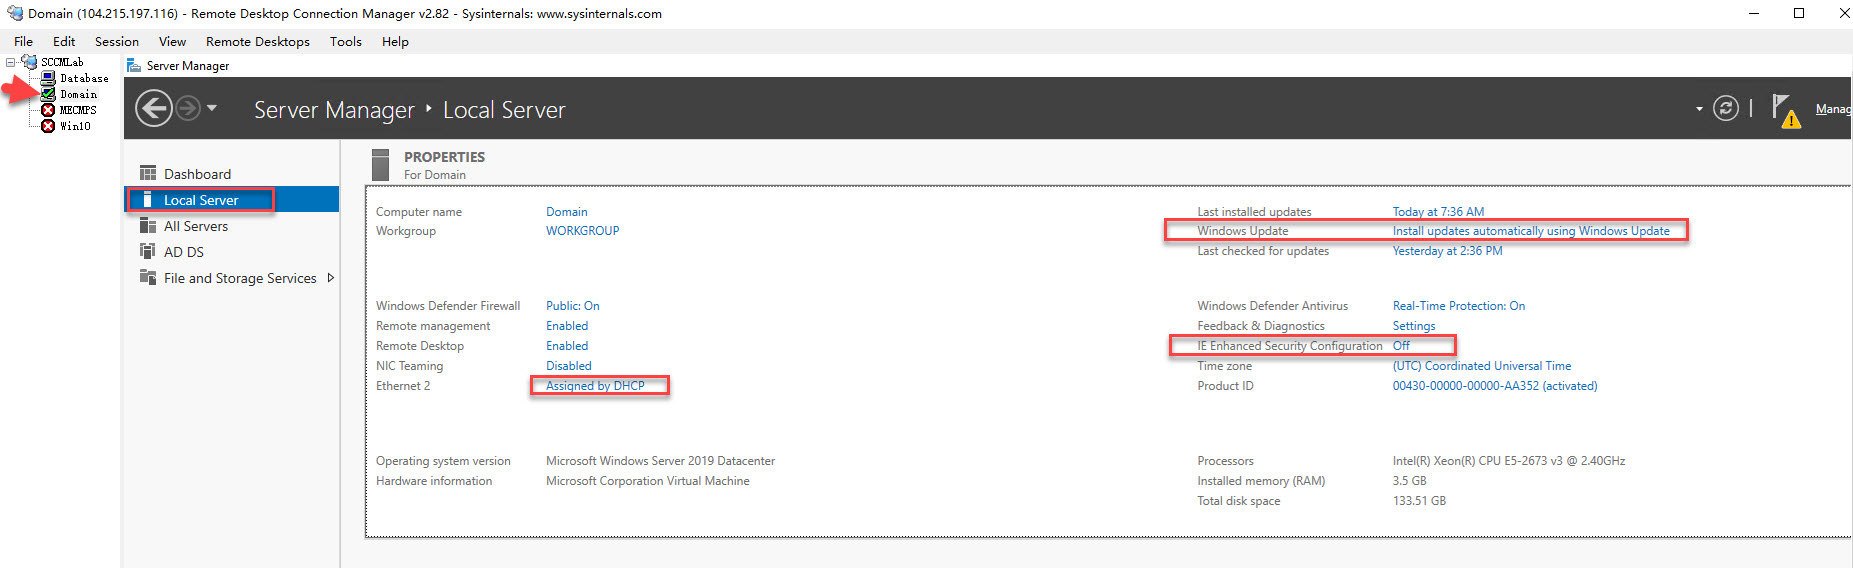Click the WORKGROUP link
Screen dimensions: 1853x568
pyautogui.click(x=582, y=231)
